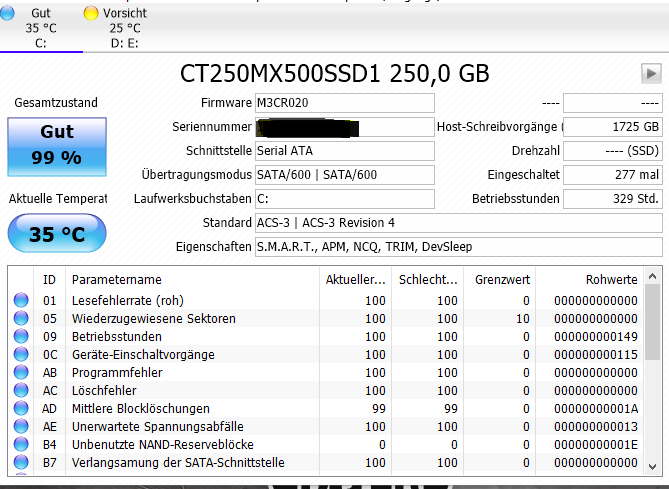The height and width of the screenshot is (489, 669).
Task: Click Grenzwert 10 in Wiederzugewiesene Sektoren row
Action: (523, 318)
